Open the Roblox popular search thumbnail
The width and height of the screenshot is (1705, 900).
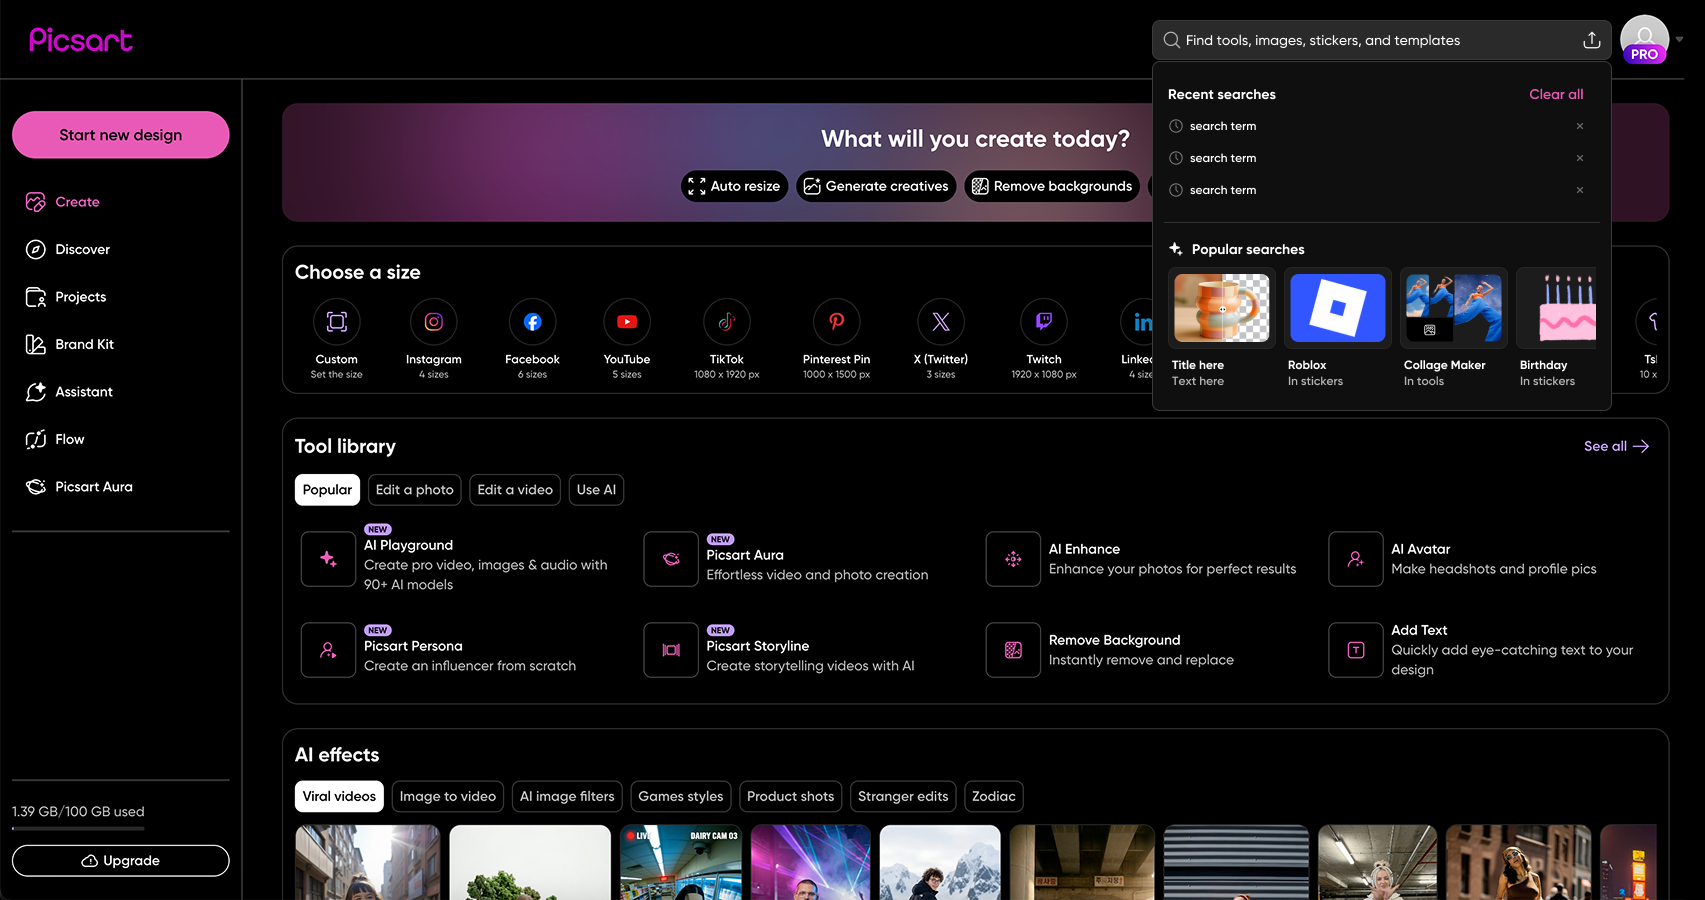(1338, 308)
